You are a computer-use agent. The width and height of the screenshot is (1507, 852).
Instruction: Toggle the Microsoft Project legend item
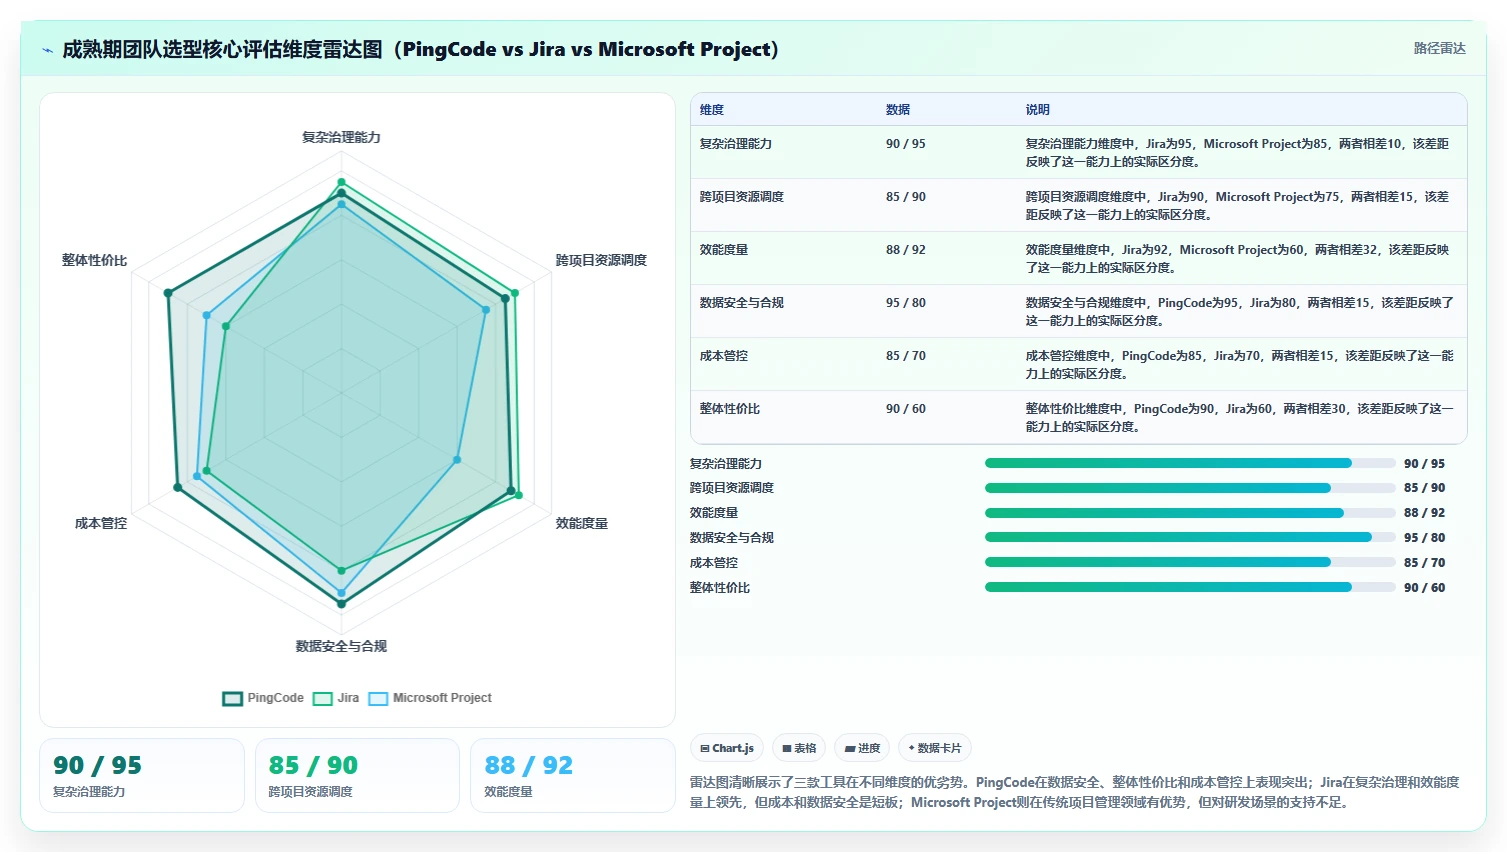point(430,698)
